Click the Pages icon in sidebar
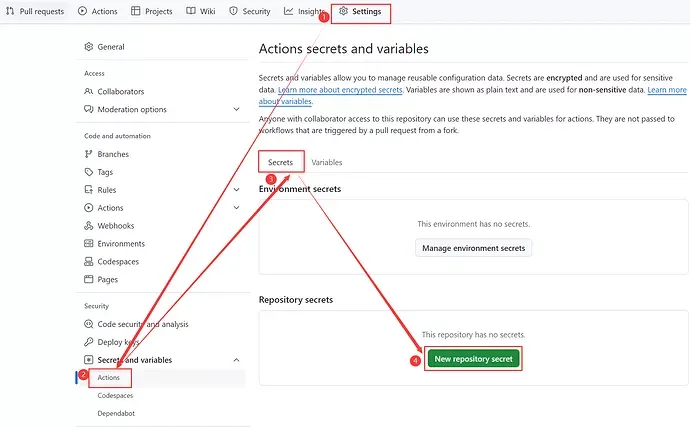 (89, 280)
